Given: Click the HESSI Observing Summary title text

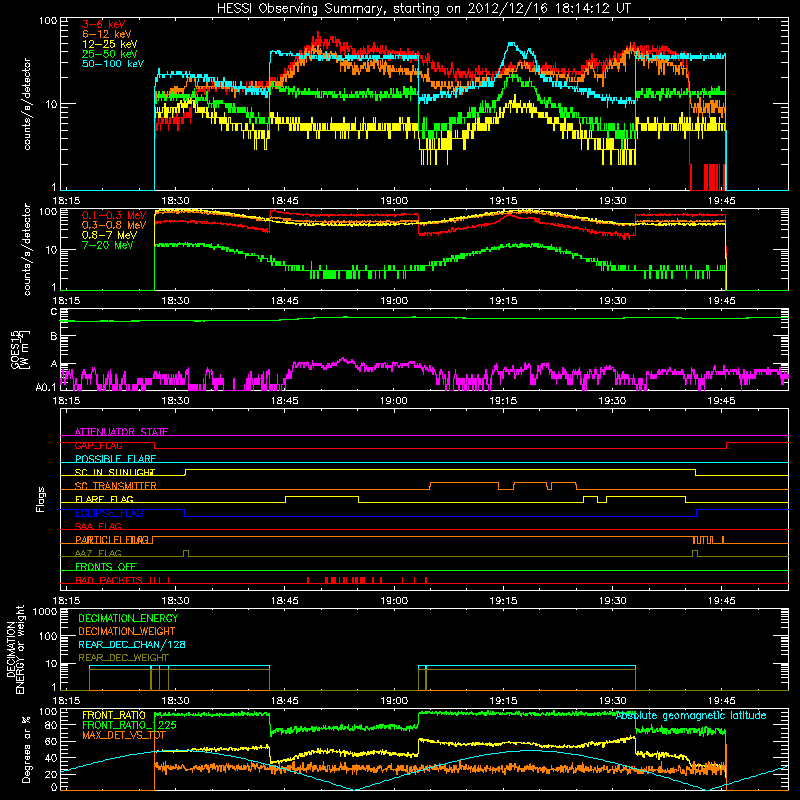Looking at the screenshot, I should 423,9.
